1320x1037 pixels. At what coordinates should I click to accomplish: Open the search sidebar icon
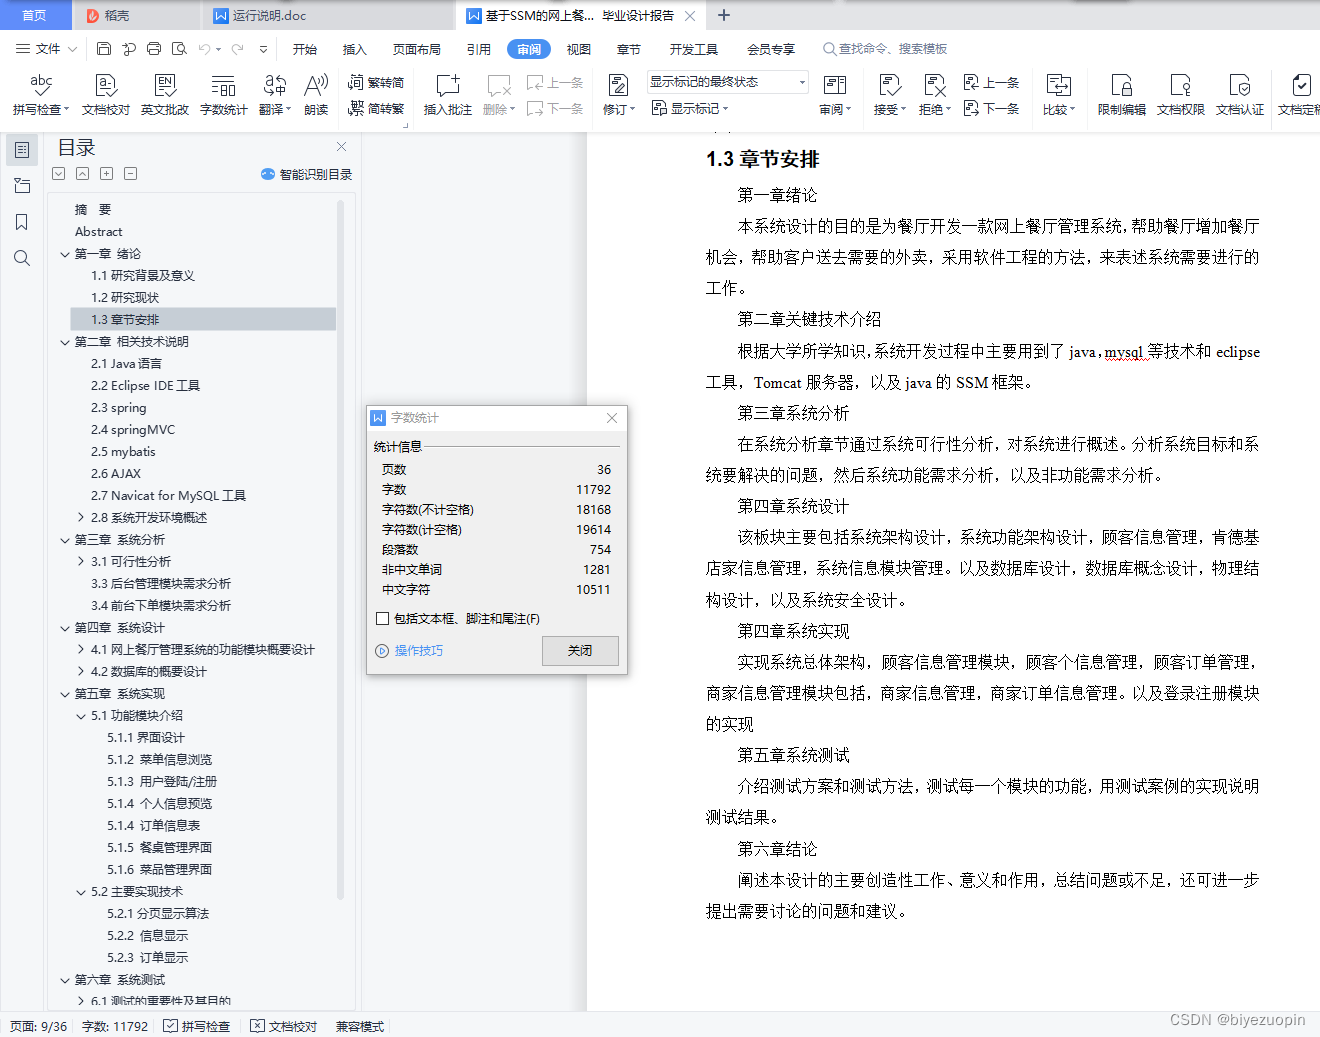coord(22,258)
